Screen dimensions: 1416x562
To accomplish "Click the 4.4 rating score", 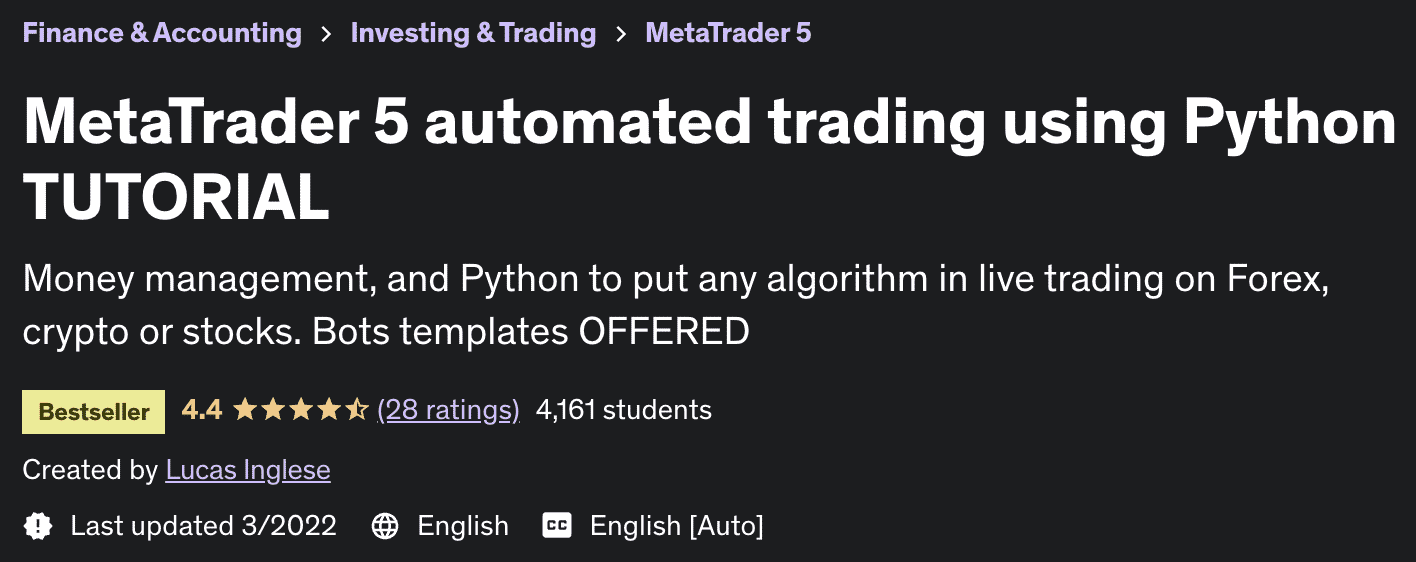I will 201,409.
